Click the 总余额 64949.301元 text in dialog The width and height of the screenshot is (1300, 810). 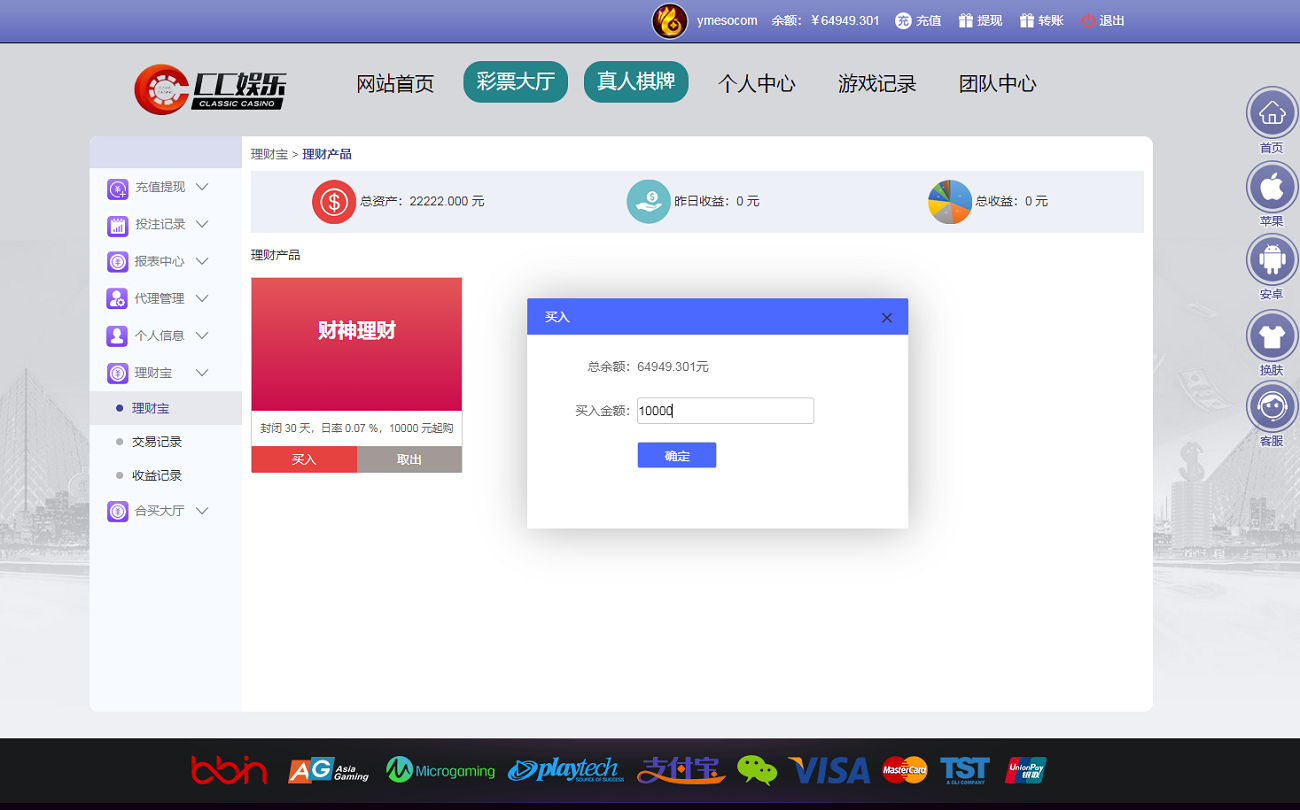tap(648, 367)
